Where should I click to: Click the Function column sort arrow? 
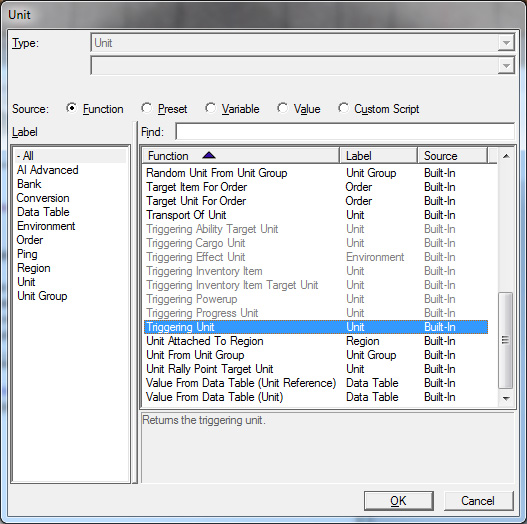point(209,155)
